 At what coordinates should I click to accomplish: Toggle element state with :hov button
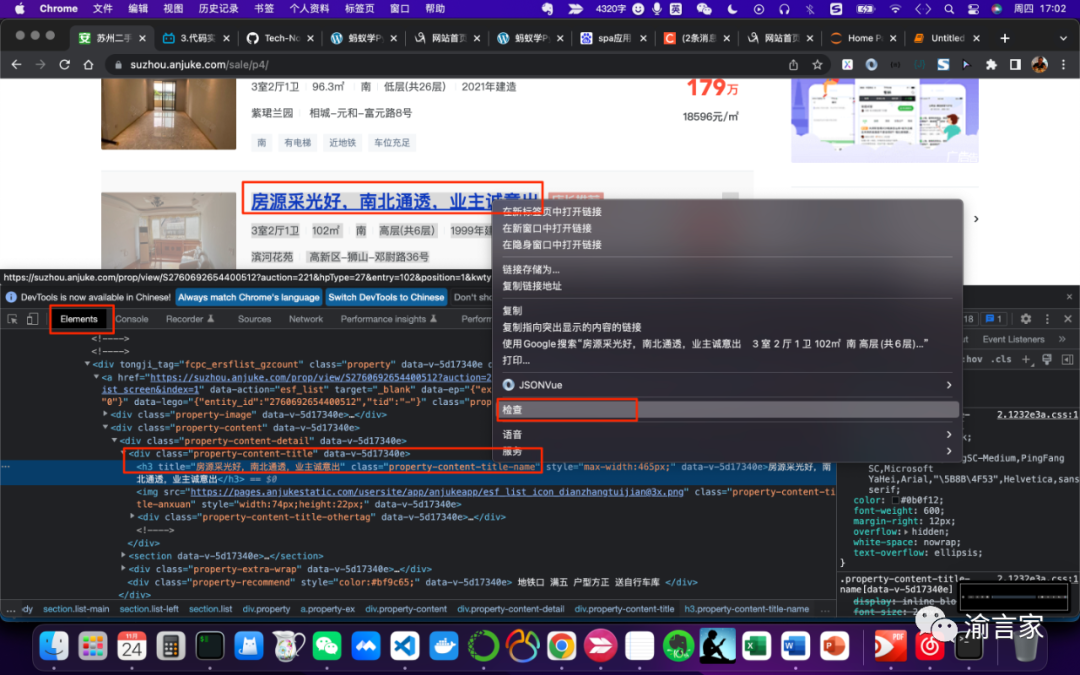tap(973, 360)
